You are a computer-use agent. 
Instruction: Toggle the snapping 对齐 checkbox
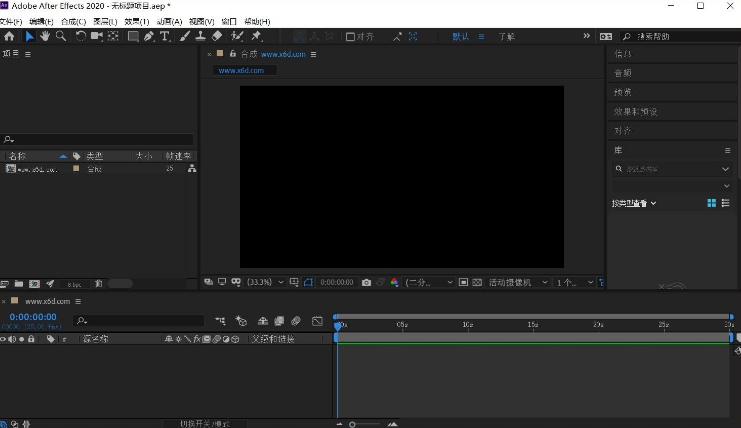tap(351, 37)
